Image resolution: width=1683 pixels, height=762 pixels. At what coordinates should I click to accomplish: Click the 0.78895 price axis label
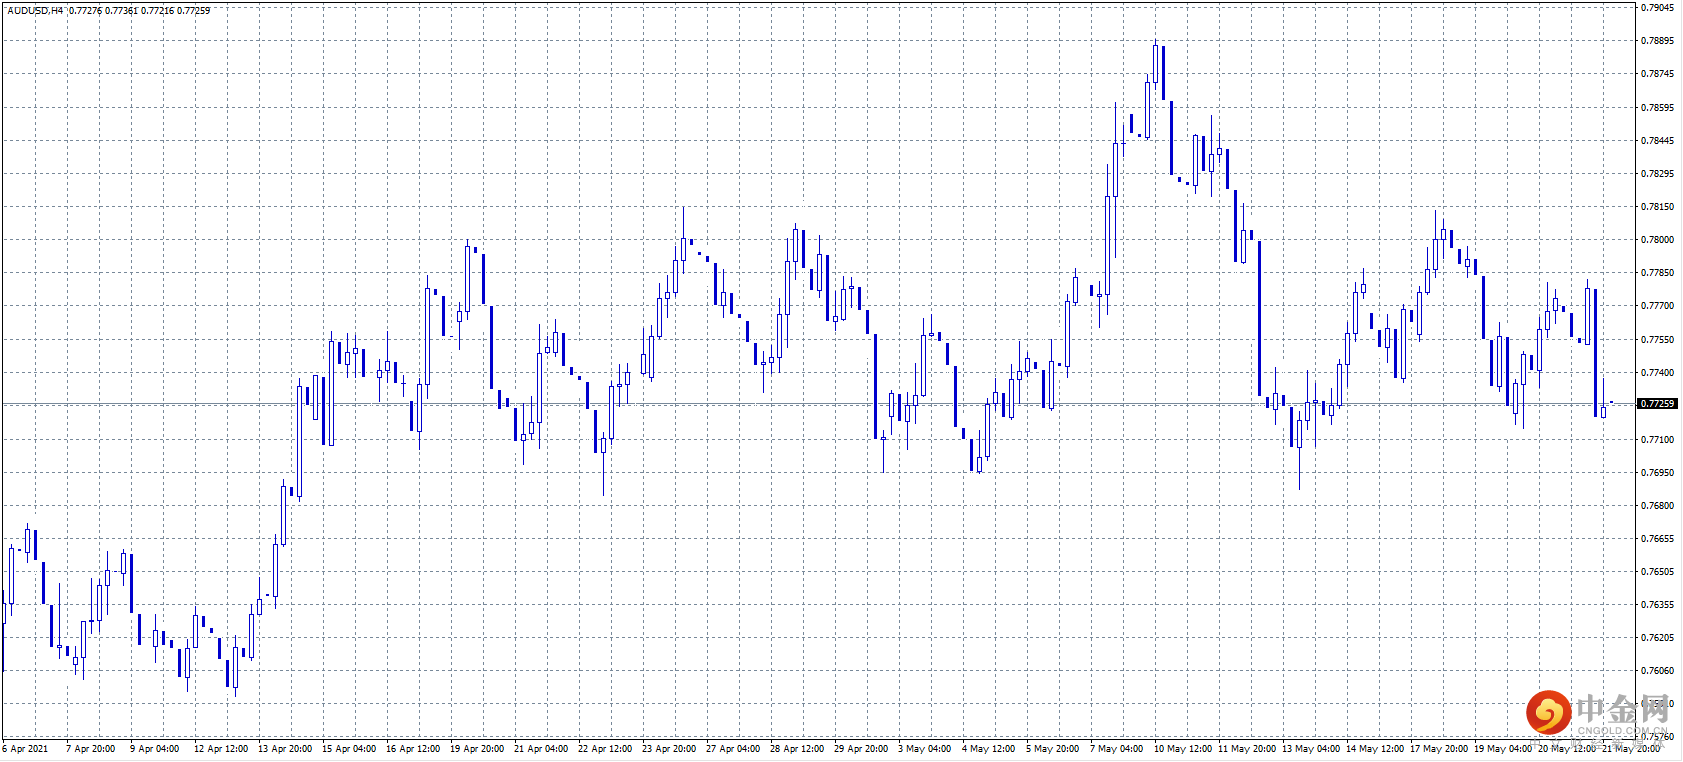point(1657,41)
